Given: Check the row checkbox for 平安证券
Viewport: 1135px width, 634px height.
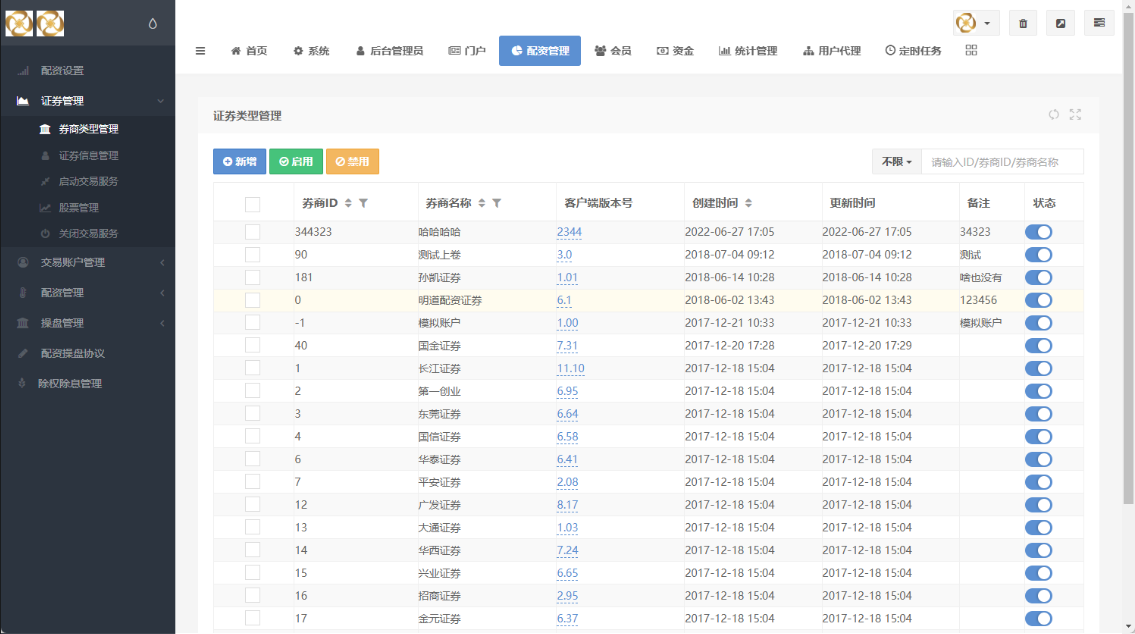Looking at the screenshot, I should pos(252,482).
